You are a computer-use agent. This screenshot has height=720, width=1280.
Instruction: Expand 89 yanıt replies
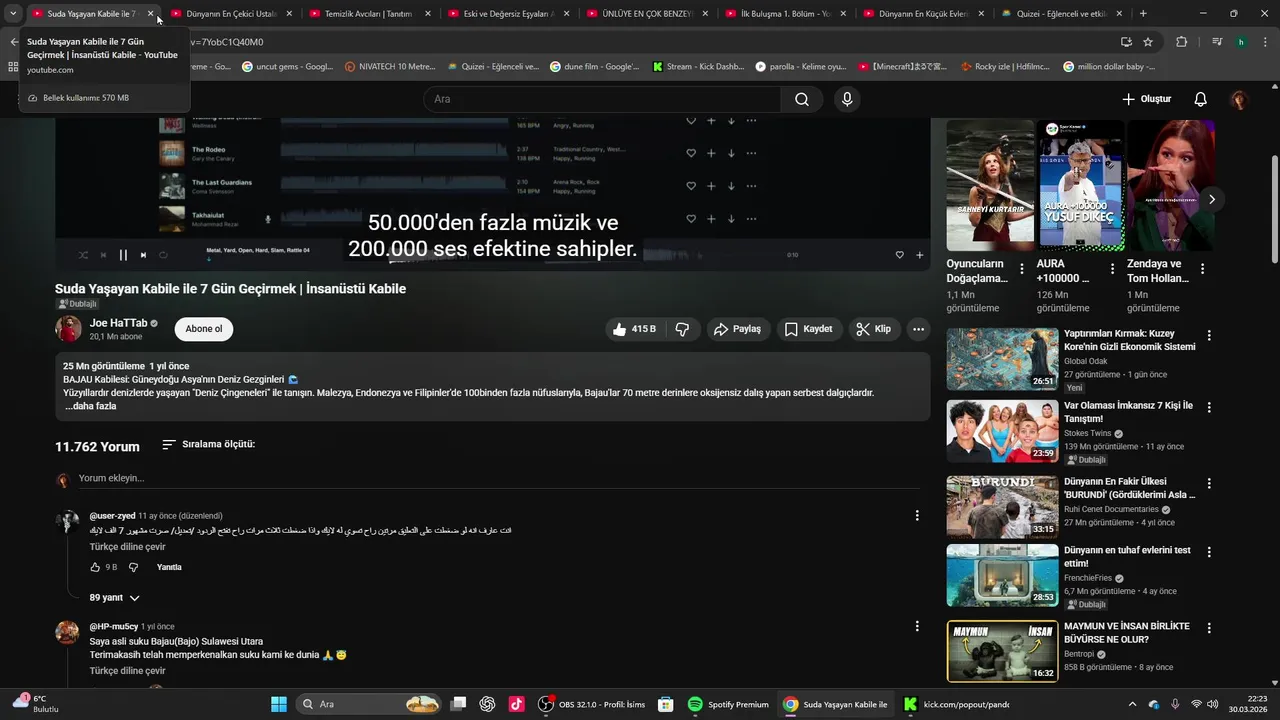(x=114, y=597)
